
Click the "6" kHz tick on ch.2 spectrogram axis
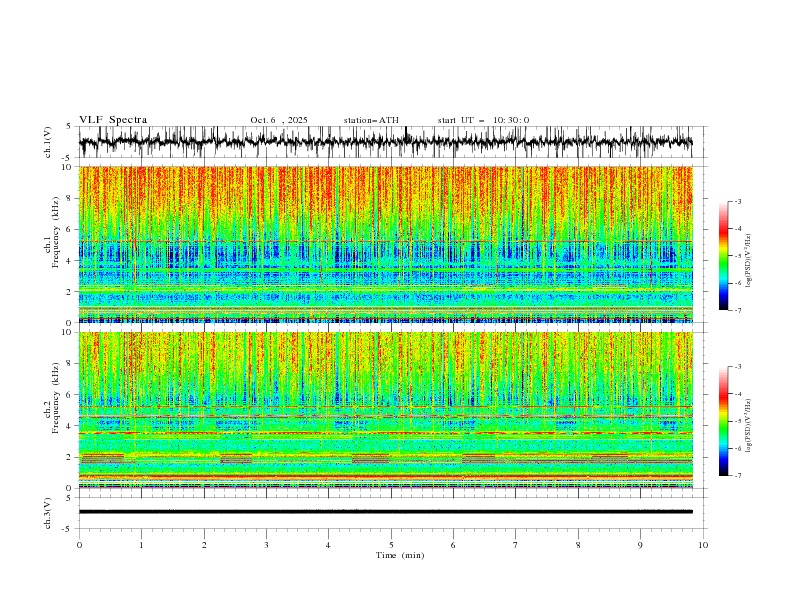[71, 395]
